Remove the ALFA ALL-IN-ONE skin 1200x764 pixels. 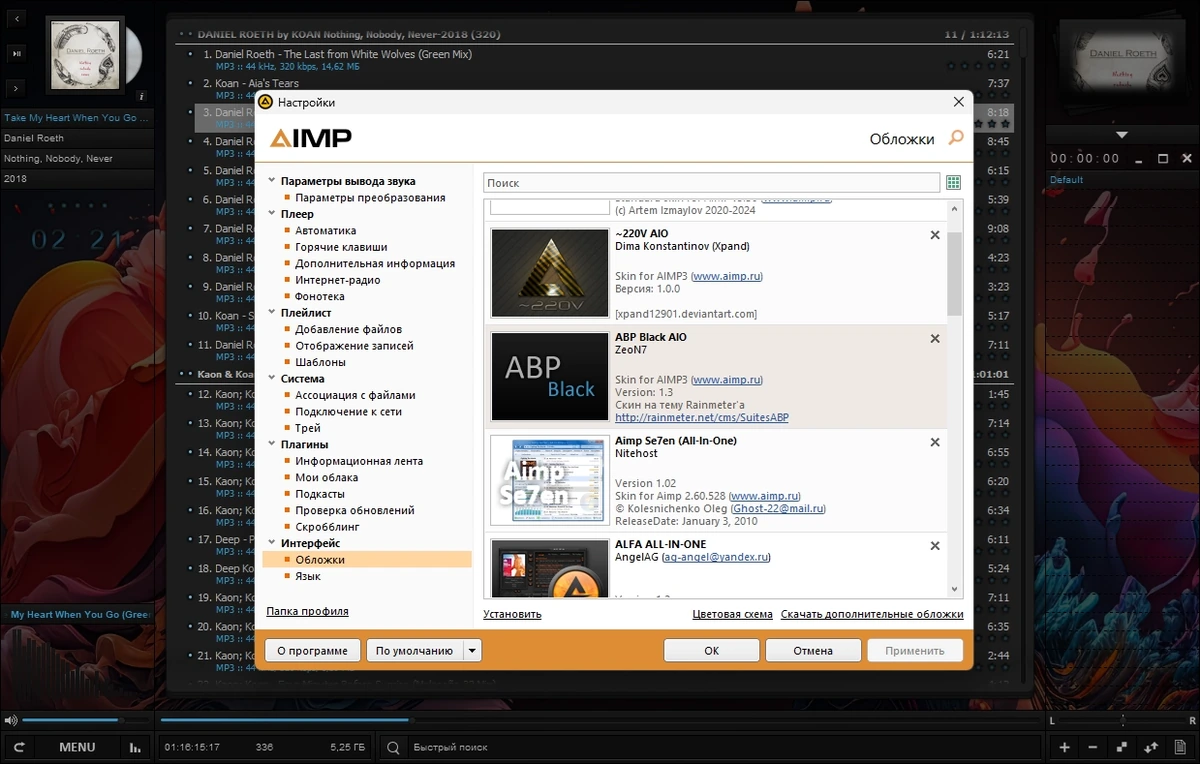tap(935, 547)
